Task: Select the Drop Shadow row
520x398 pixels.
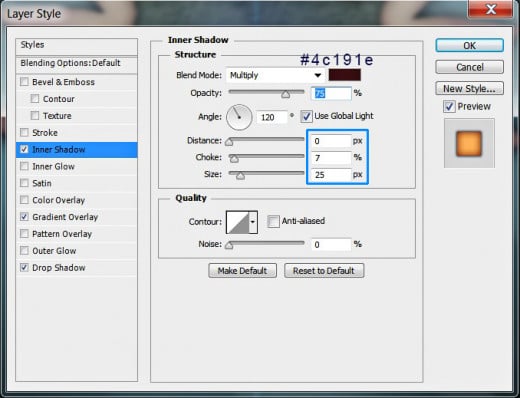Action: [x=76, y=268]
